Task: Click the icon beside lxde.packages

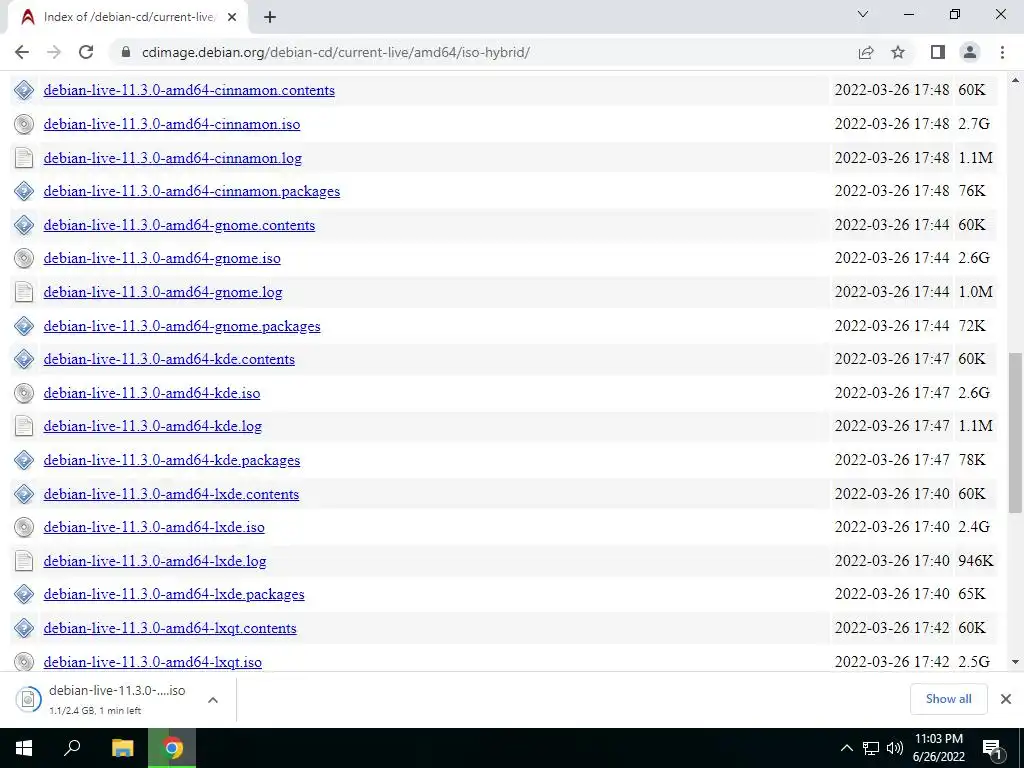Action: (24, 594)
